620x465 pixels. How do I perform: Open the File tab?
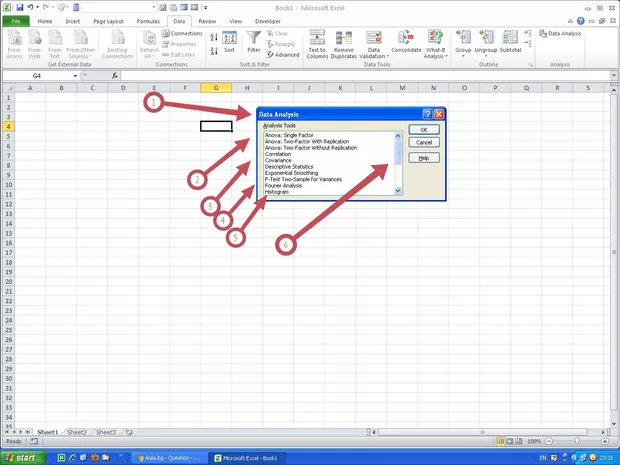tap(16, 21)
